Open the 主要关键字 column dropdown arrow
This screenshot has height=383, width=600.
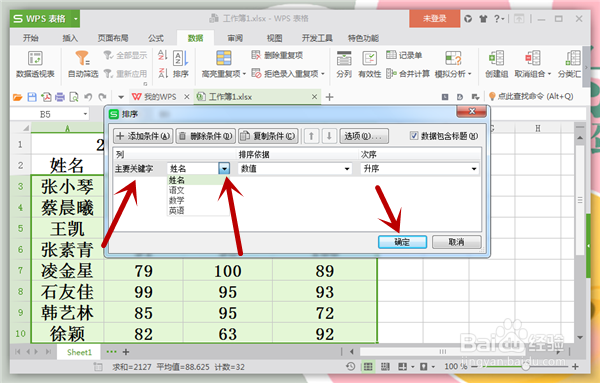pyautogui.click(x=224, y=168)
